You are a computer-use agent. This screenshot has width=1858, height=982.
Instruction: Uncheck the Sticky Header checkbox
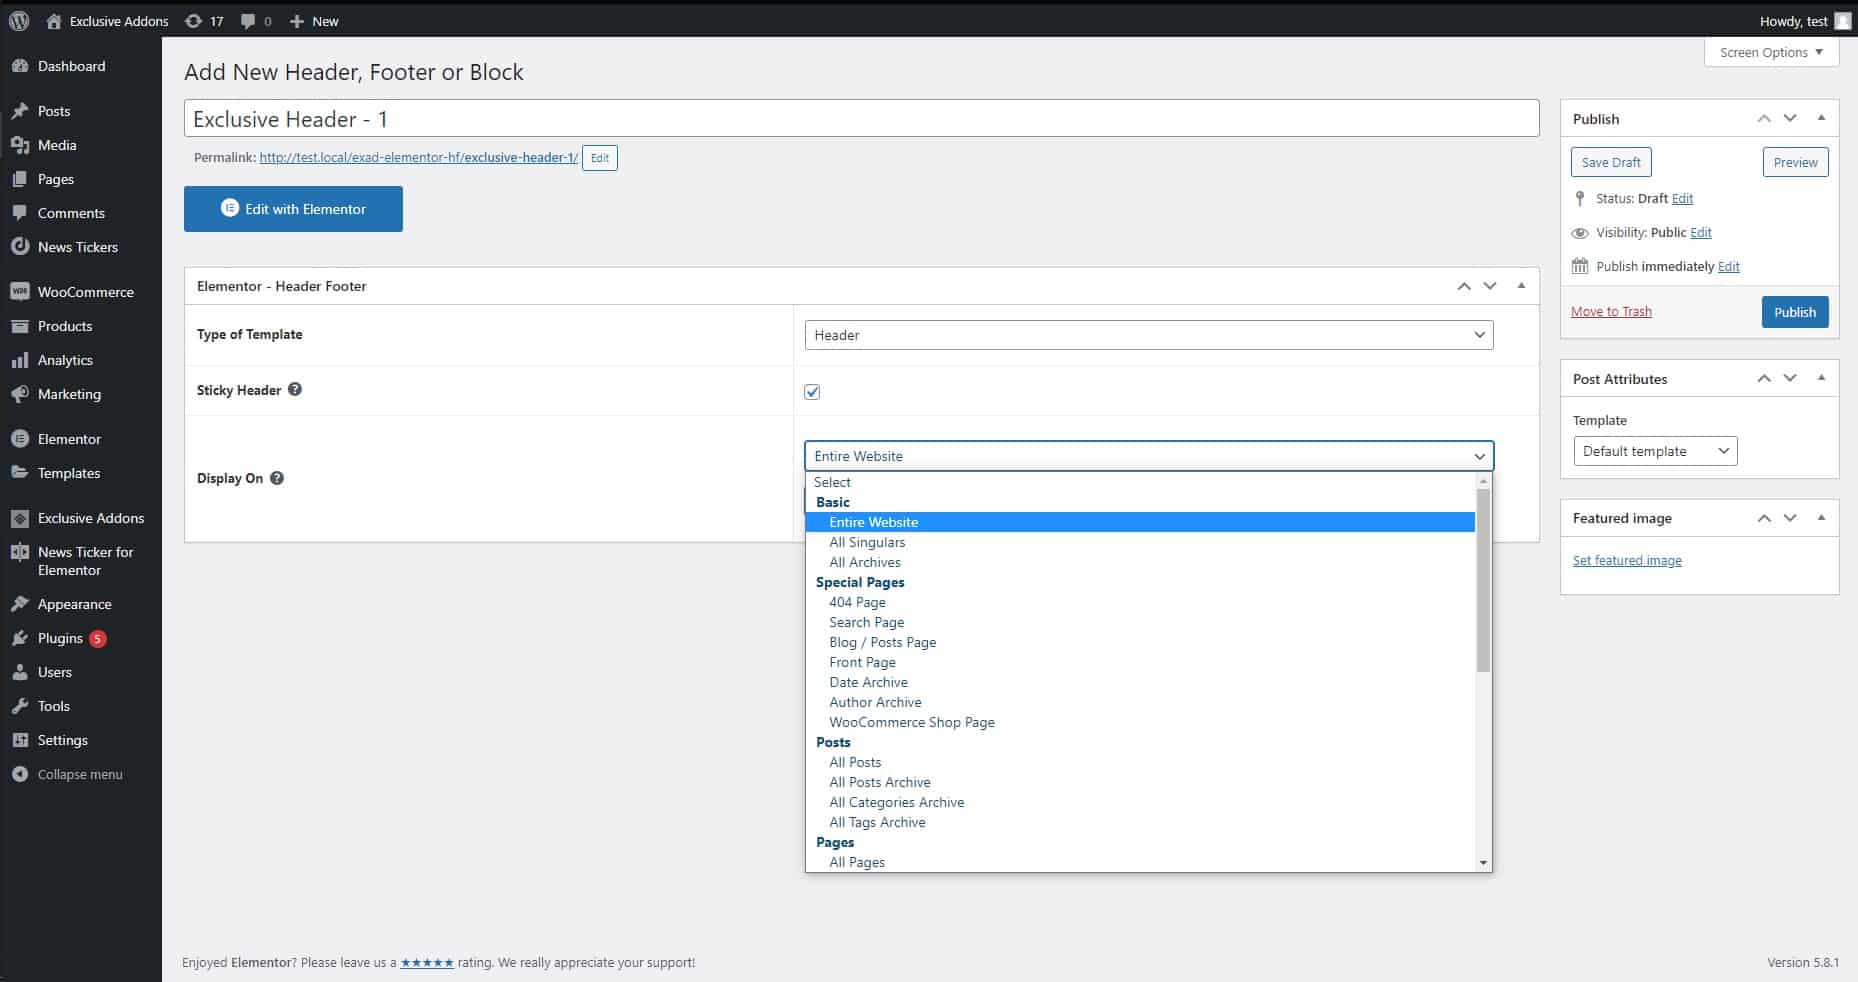(x=812, y=392)
